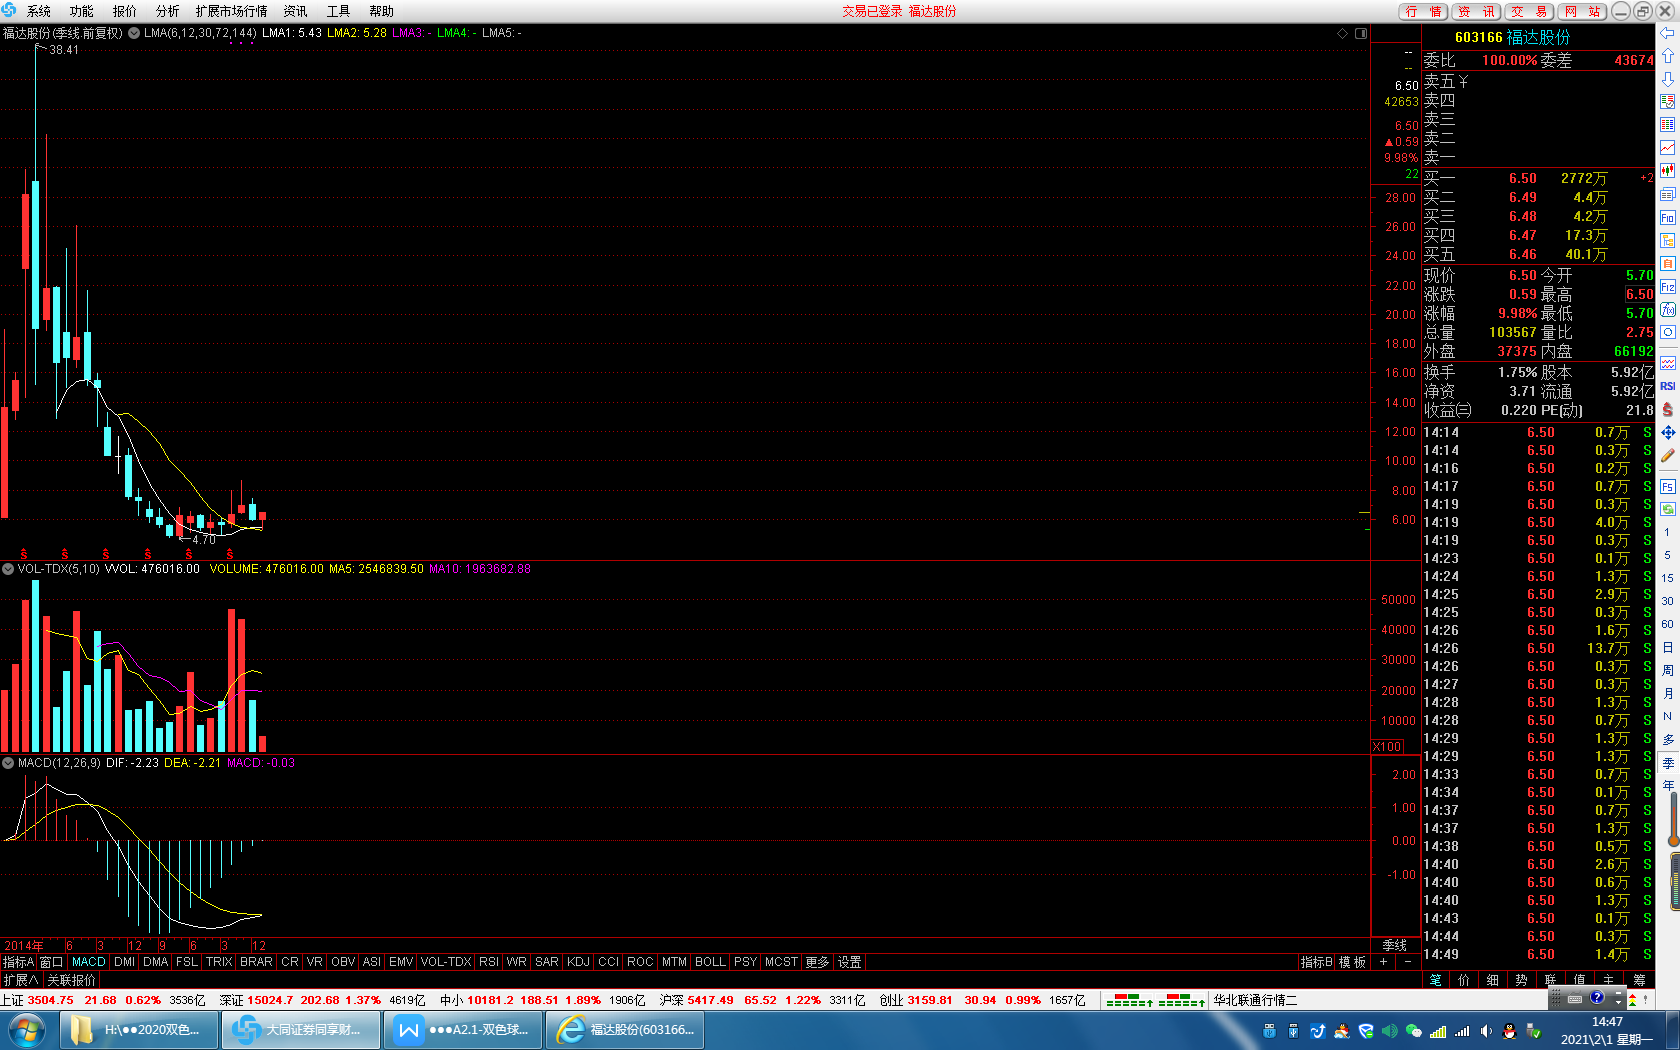Click the 网站 button at top right
Viewport: 1680px width, 1050px height.
pyautogui.click(x=1582, y=11)
